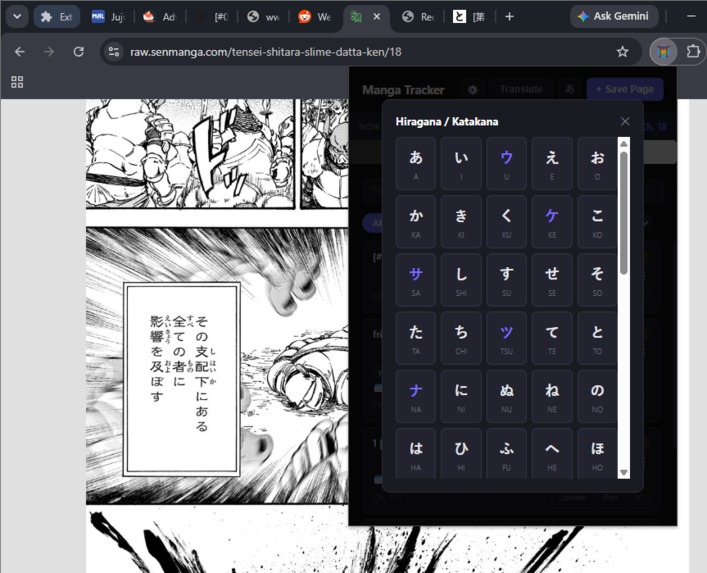This screenshot has height=573, width=707.
Task: Switch to the Ad tab
Action: point(160,17)
